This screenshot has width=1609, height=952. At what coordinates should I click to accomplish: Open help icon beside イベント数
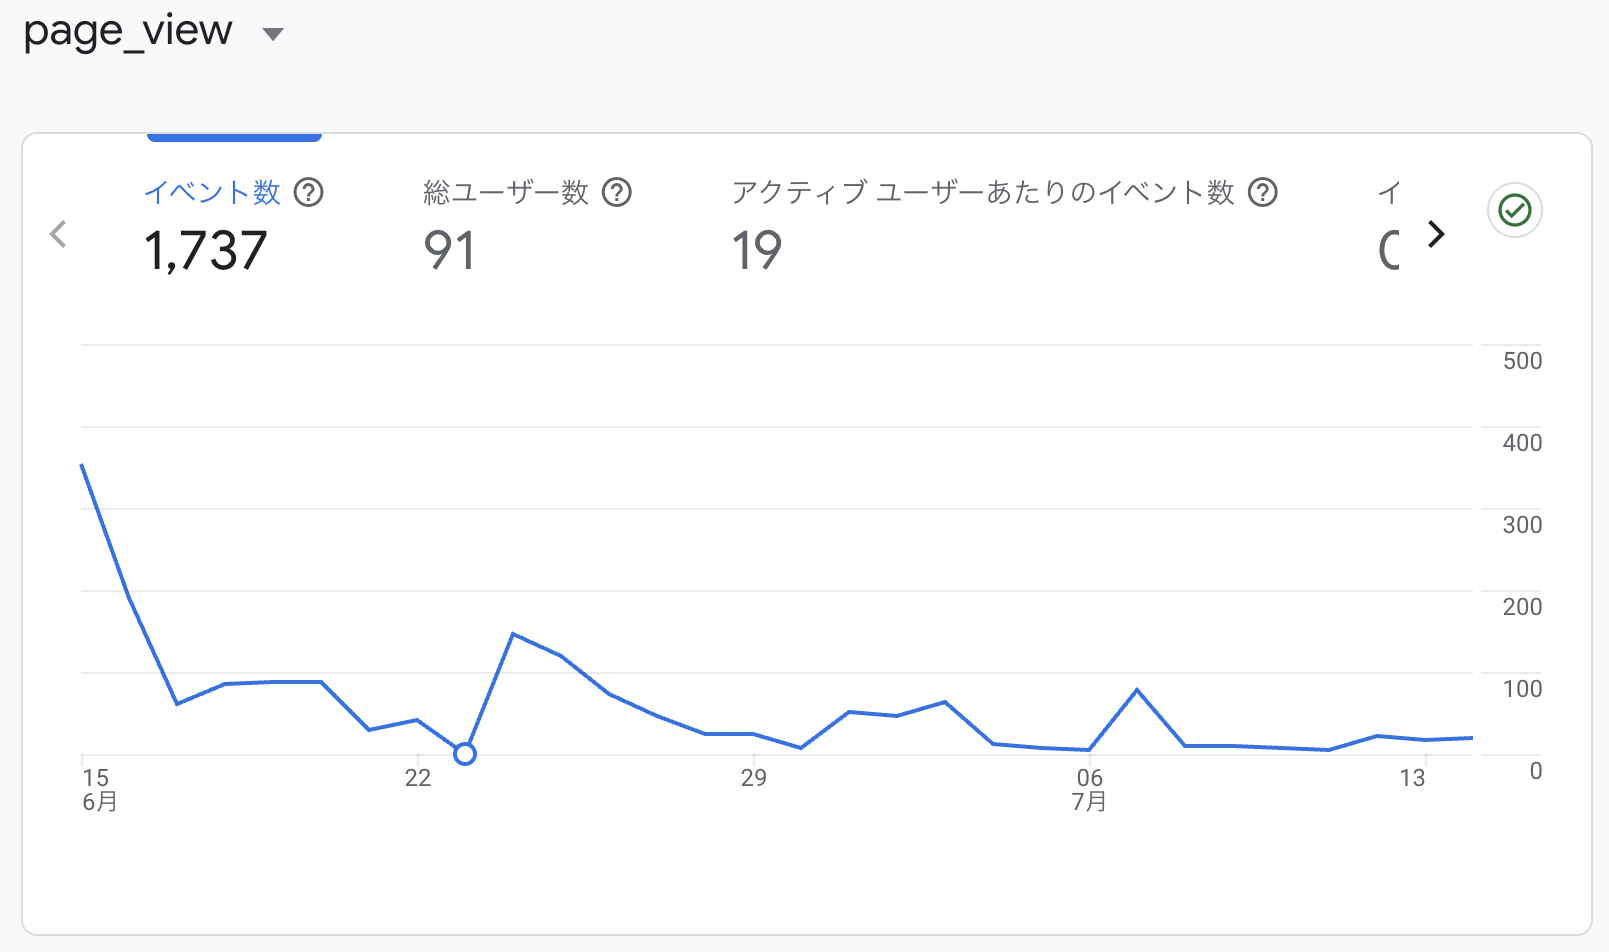(x=308, y=192)
